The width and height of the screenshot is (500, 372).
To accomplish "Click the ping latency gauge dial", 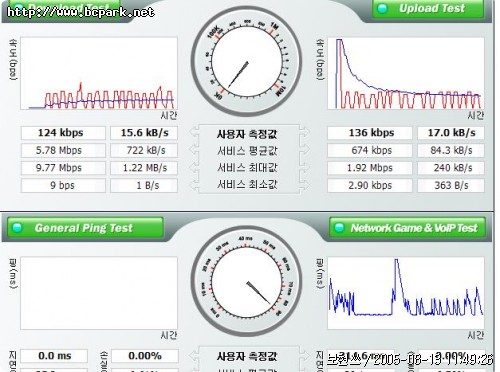I will click(247, 281).
